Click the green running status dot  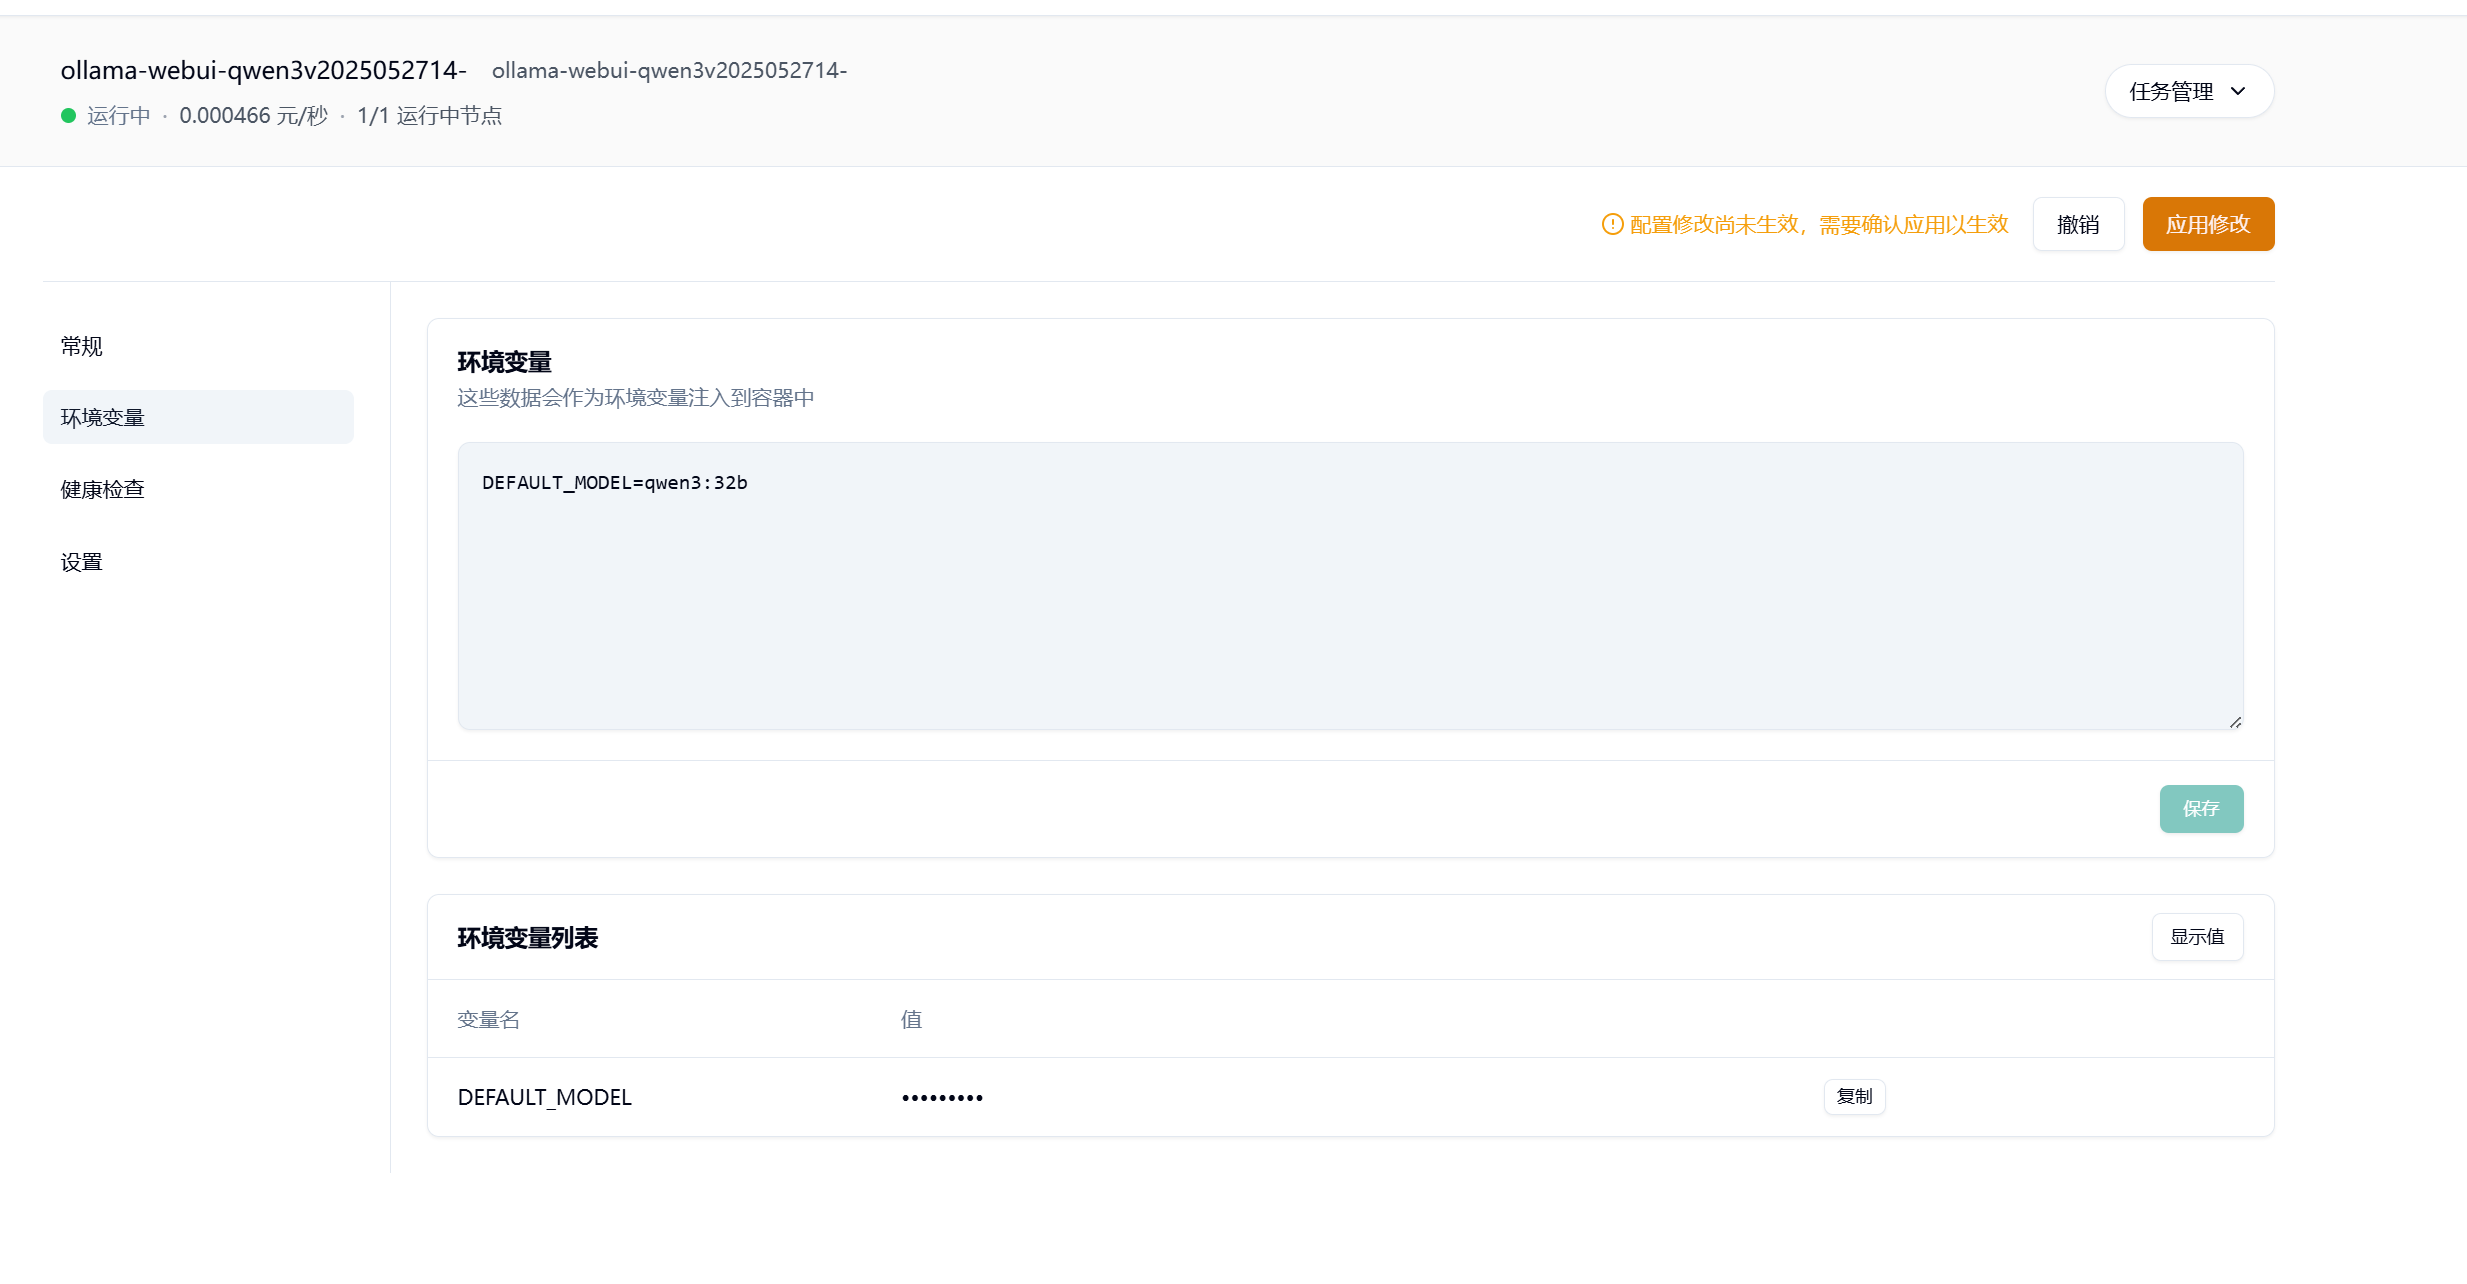coord(69,116)
